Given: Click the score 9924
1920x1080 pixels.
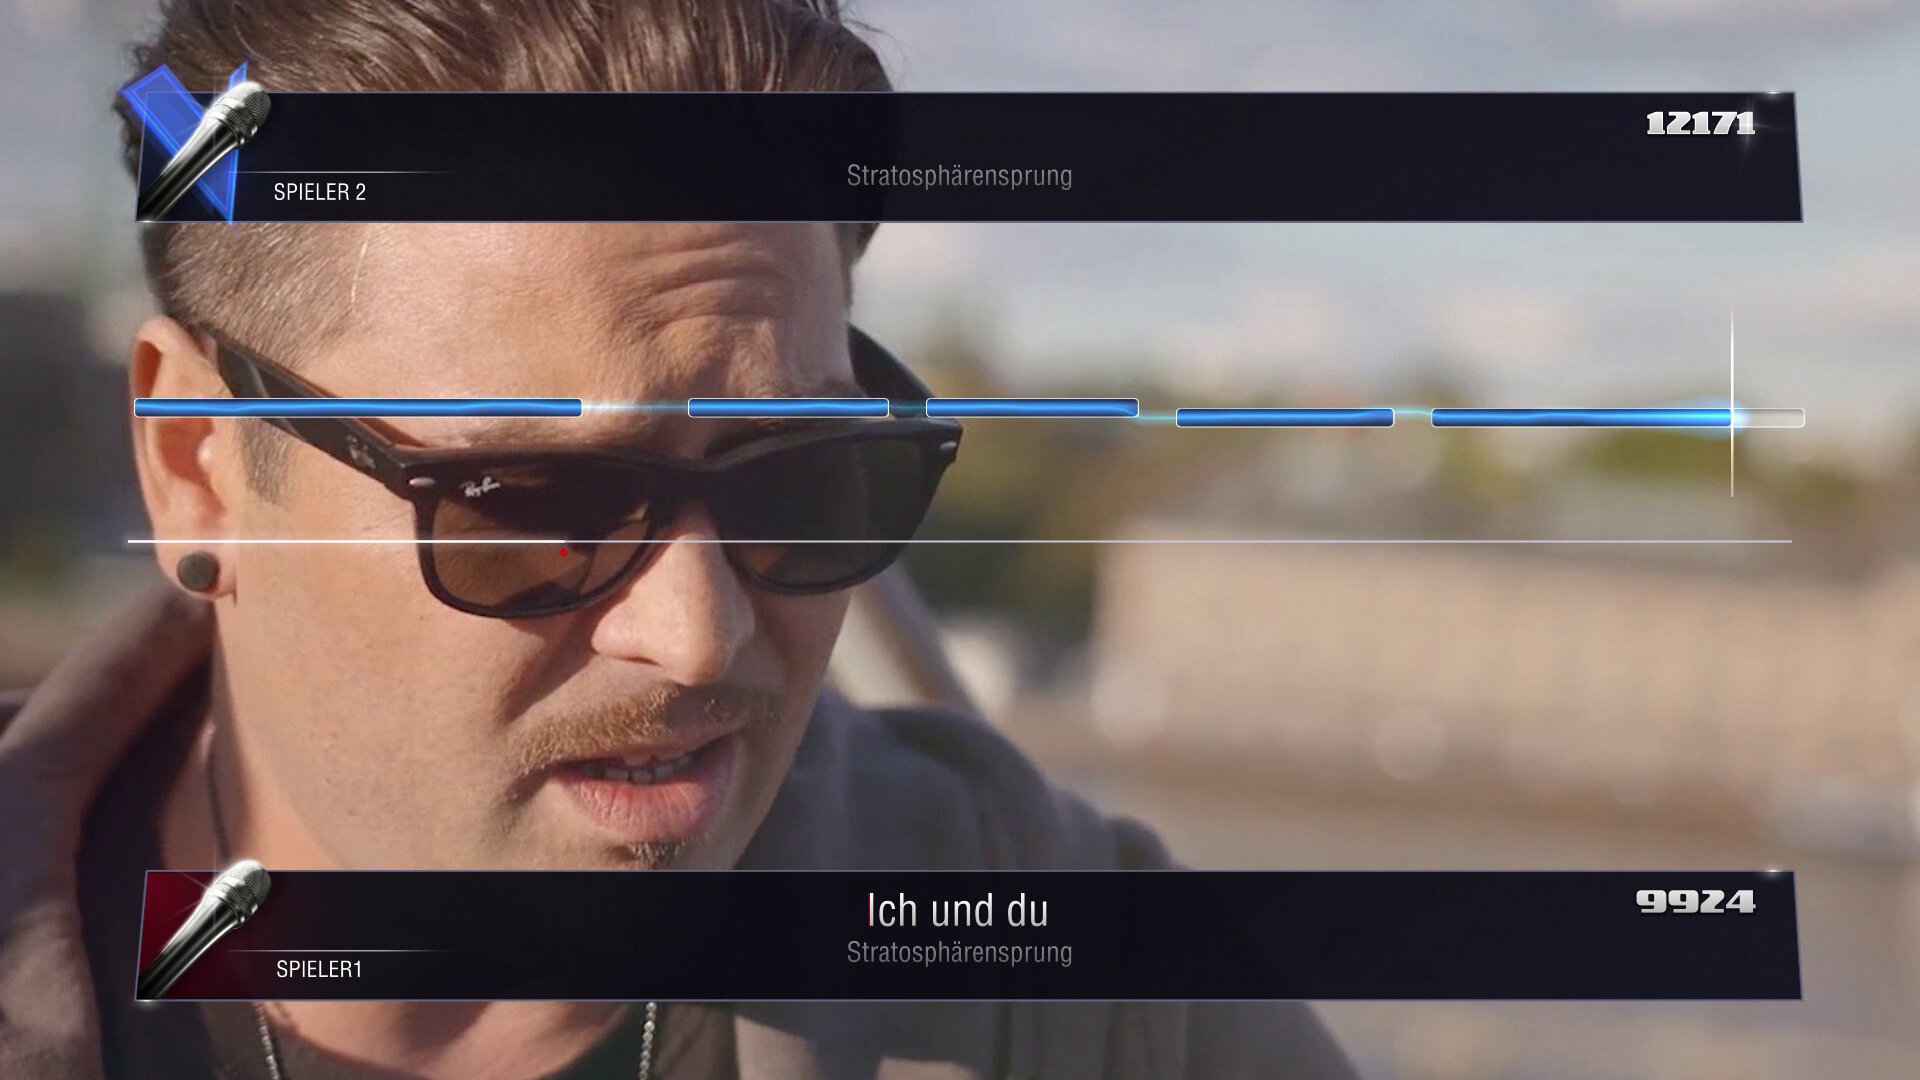Looking at the screenshot, I should click(1696, 902).
